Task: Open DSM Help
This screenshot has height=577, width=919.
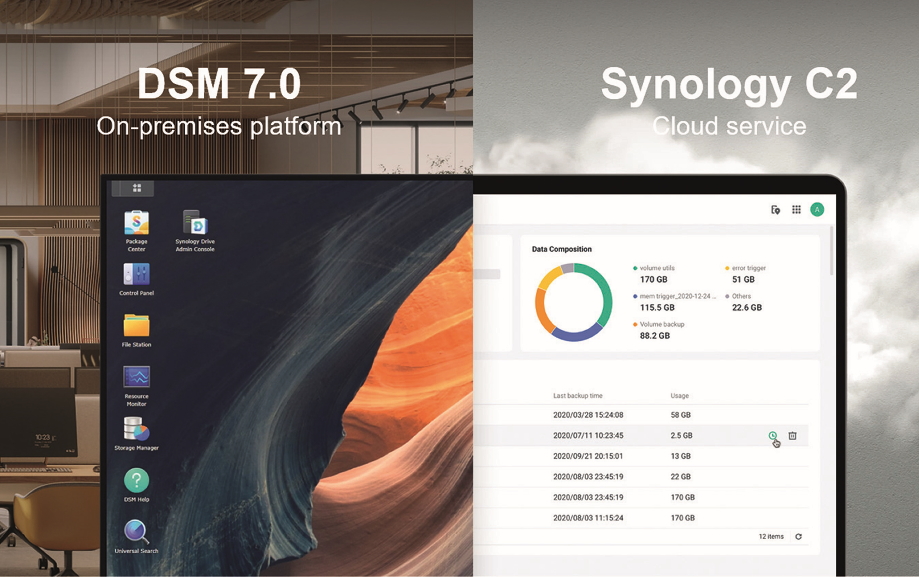Action: point(136,481)
